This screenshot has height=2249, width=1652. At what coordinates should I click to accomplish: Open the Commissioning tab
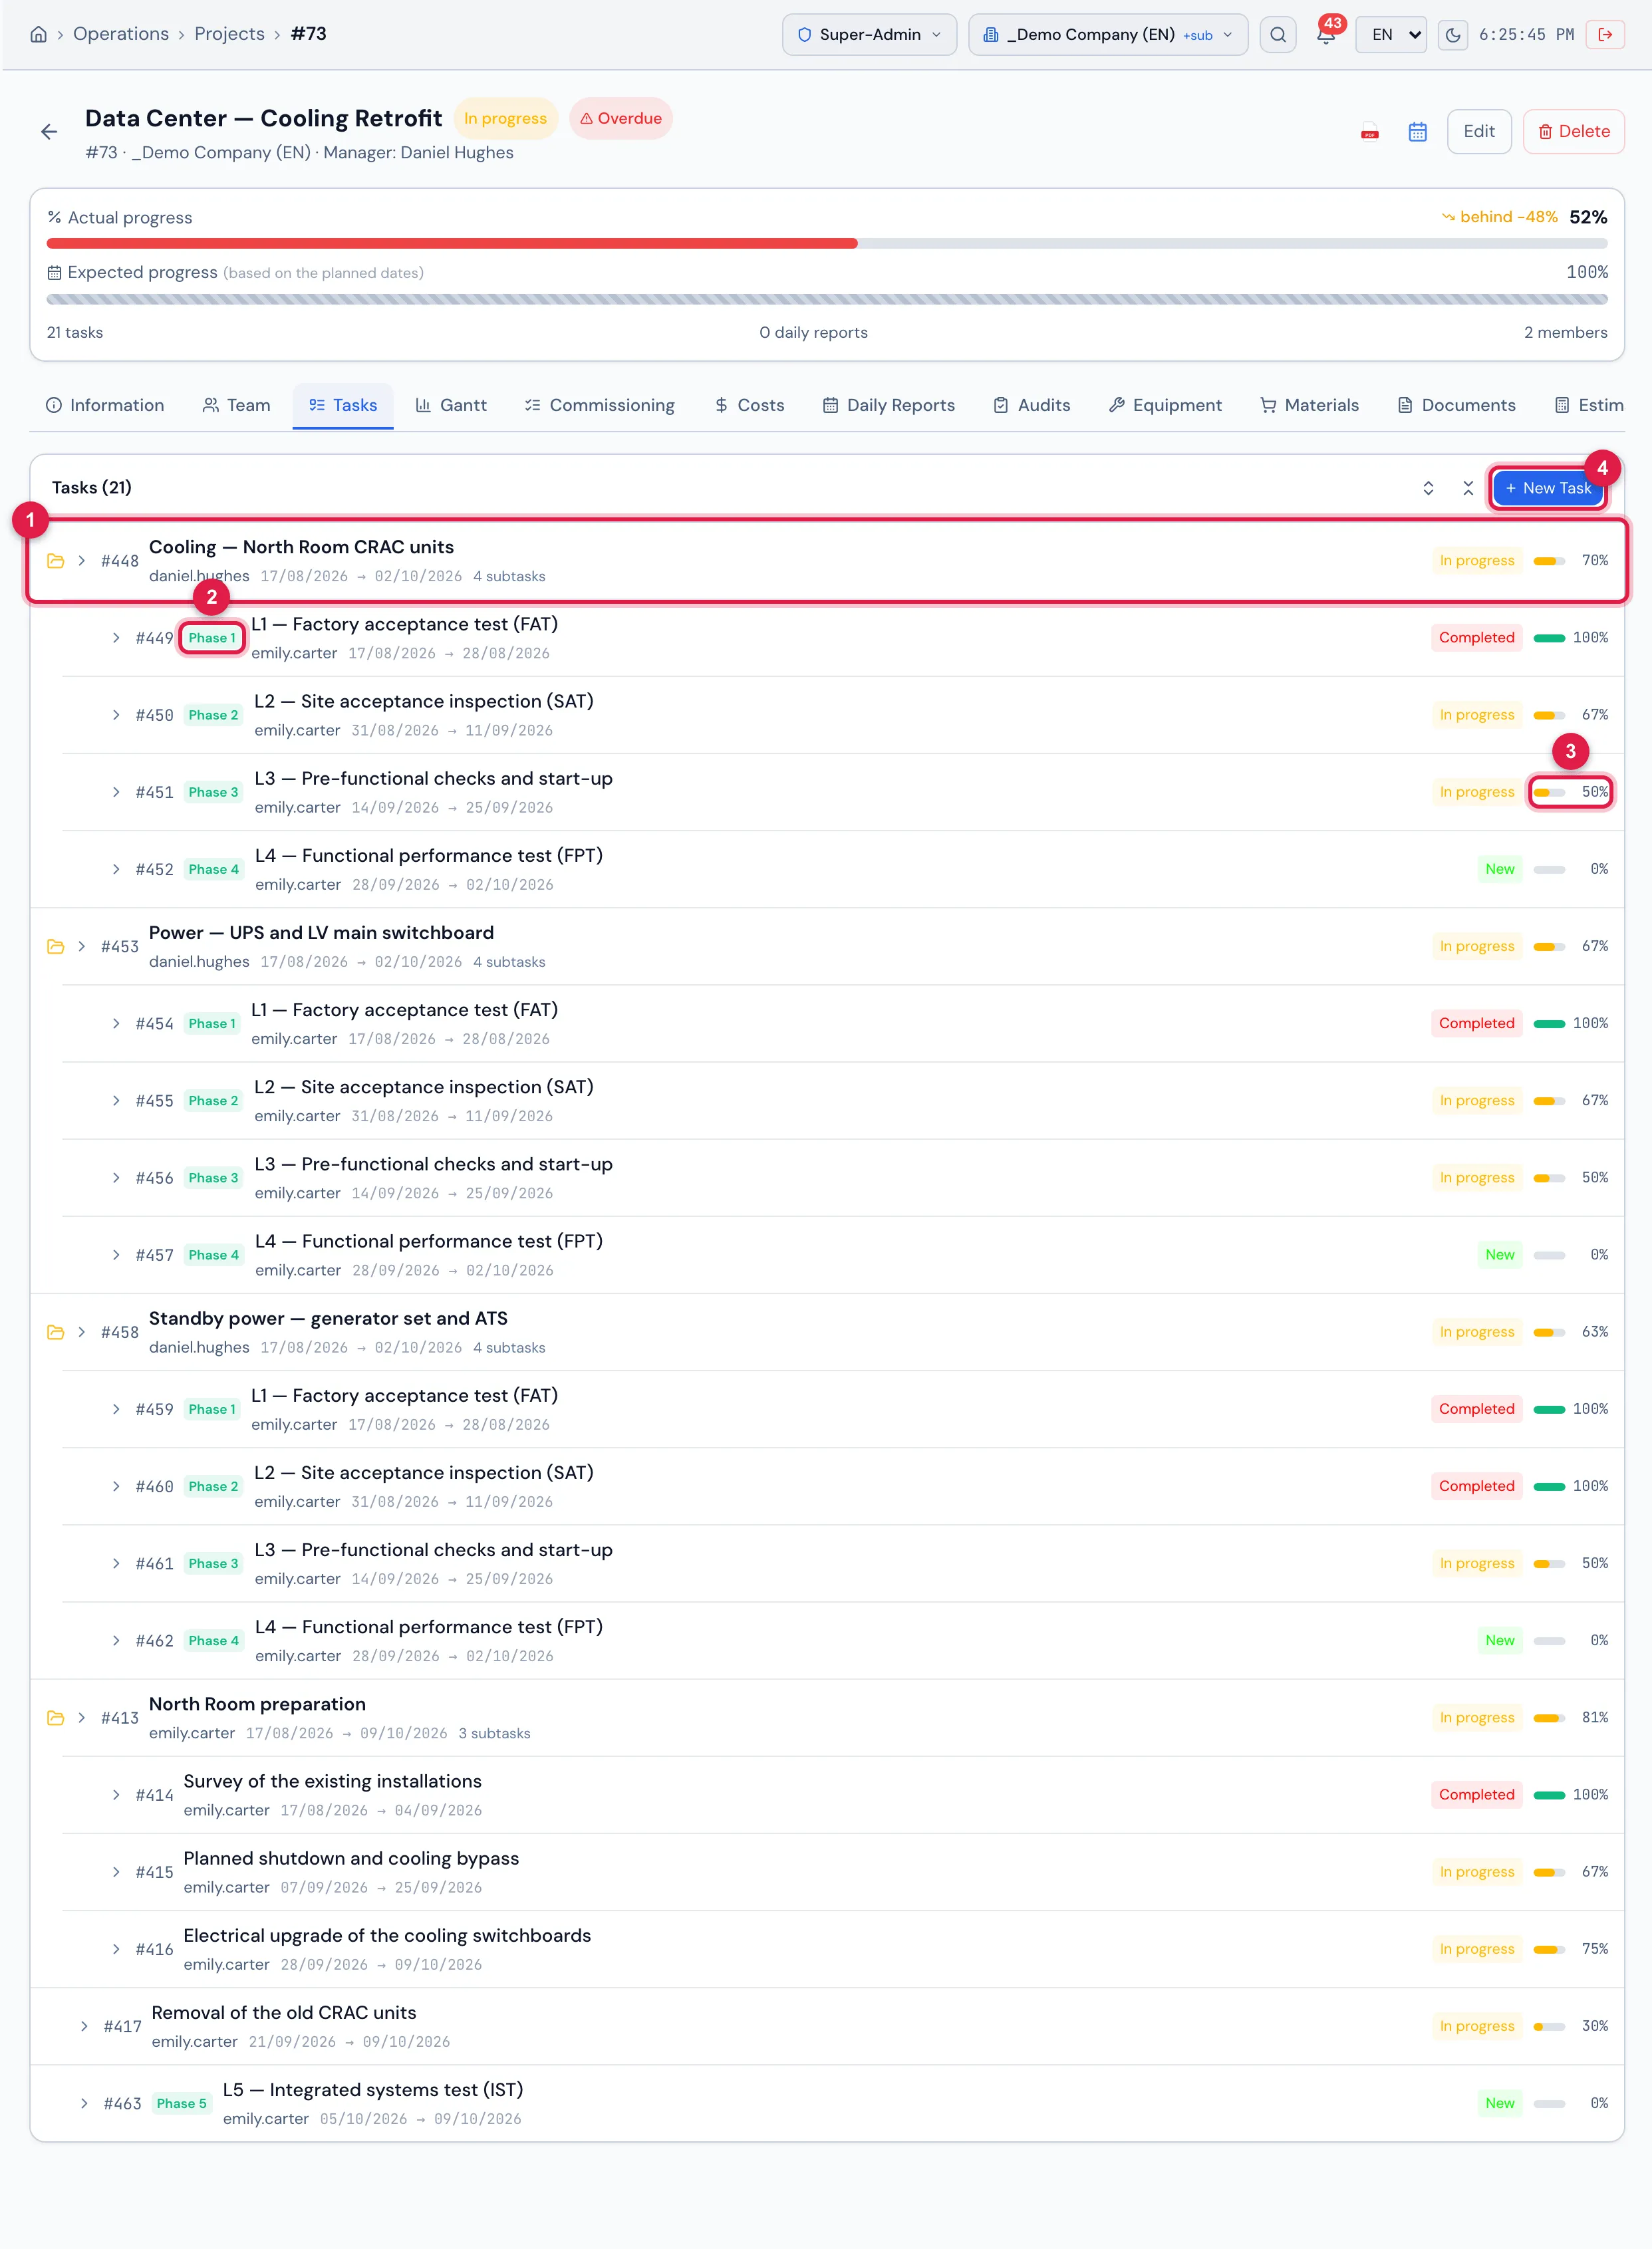pos(600,405)
